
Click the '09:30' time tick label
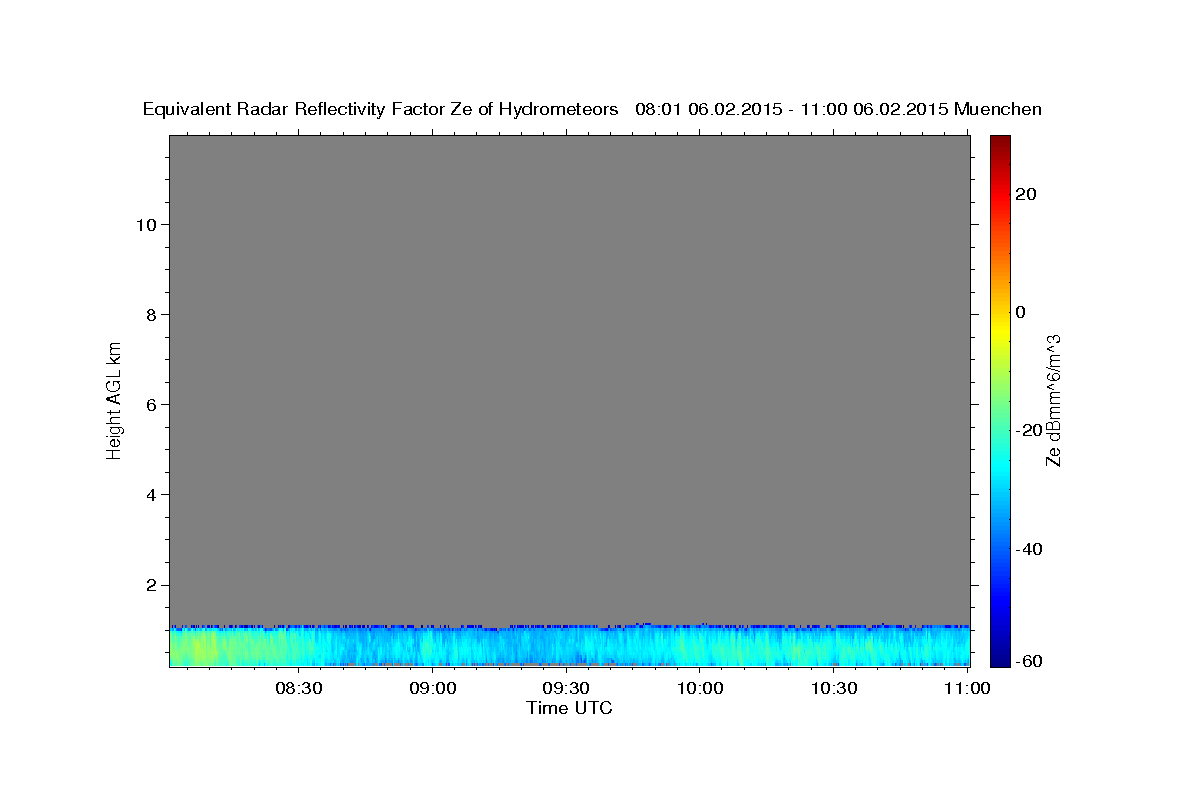tap(567, 688)
